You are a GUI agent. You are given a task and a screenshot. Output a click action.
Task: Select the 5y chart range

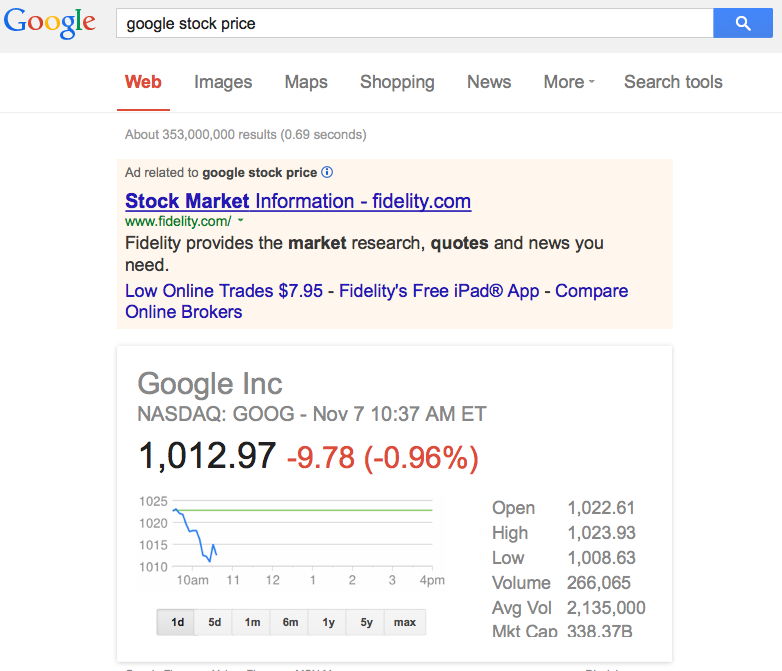(x=366, y=622)
